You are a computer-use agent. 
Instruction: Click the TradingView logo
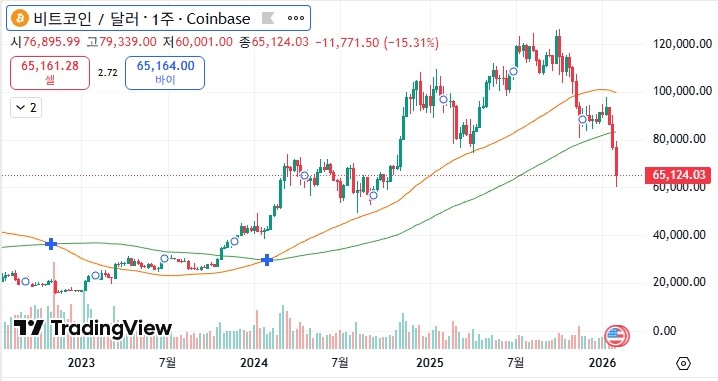tap(93, 328)
